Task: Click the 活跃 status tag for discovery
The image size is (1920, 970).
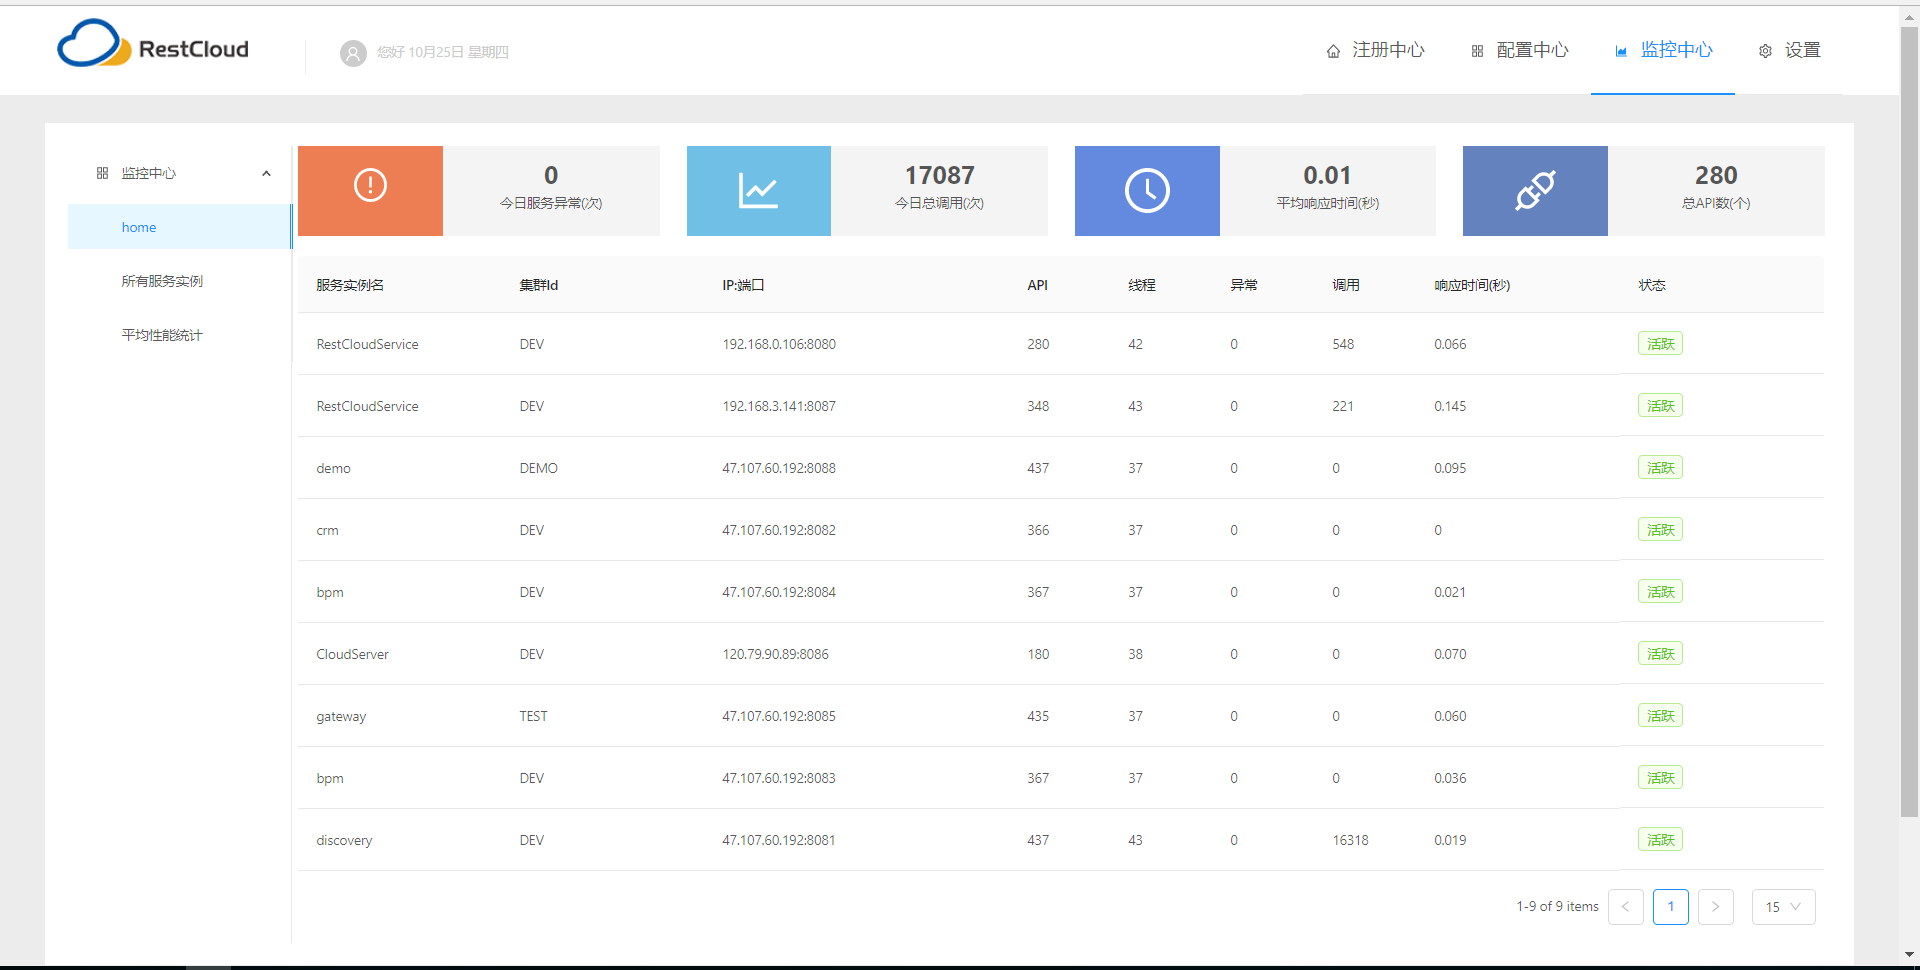Action: point(1660,840)
